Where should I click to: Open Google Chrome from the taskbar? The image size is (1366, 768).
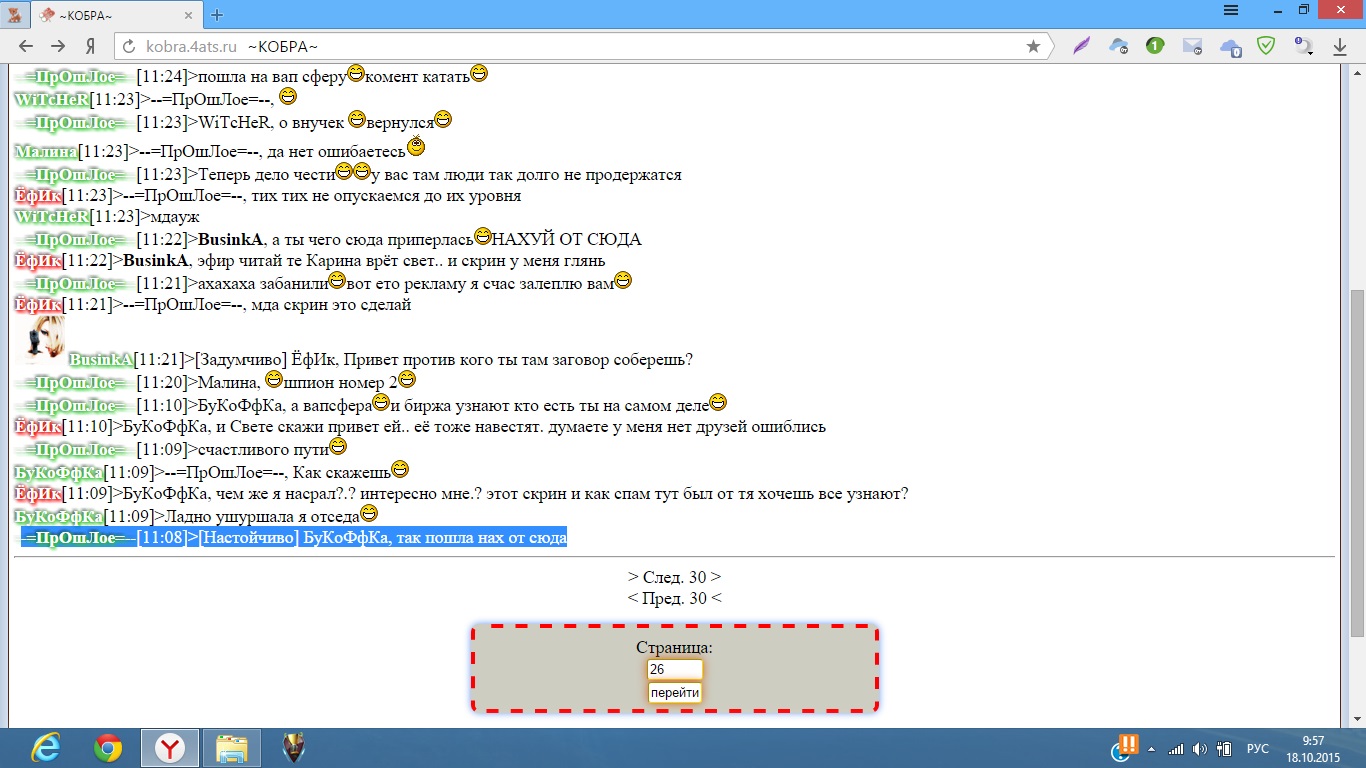(x=108, y=748)
